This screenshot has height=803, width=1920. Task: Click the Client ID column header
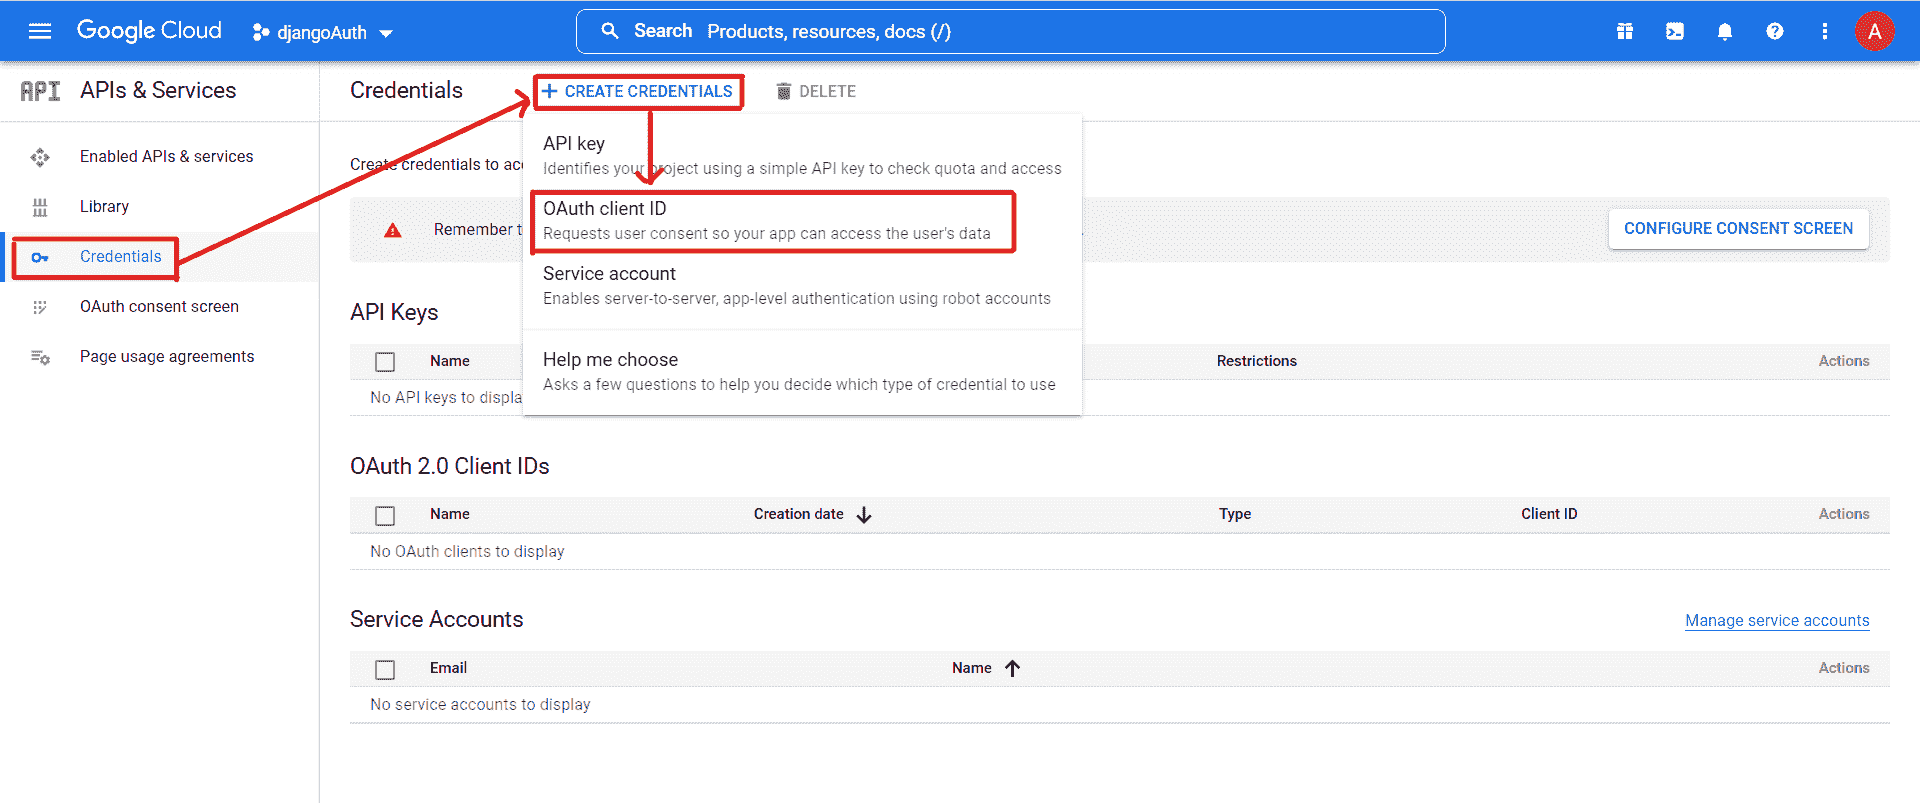(1549, 514)
